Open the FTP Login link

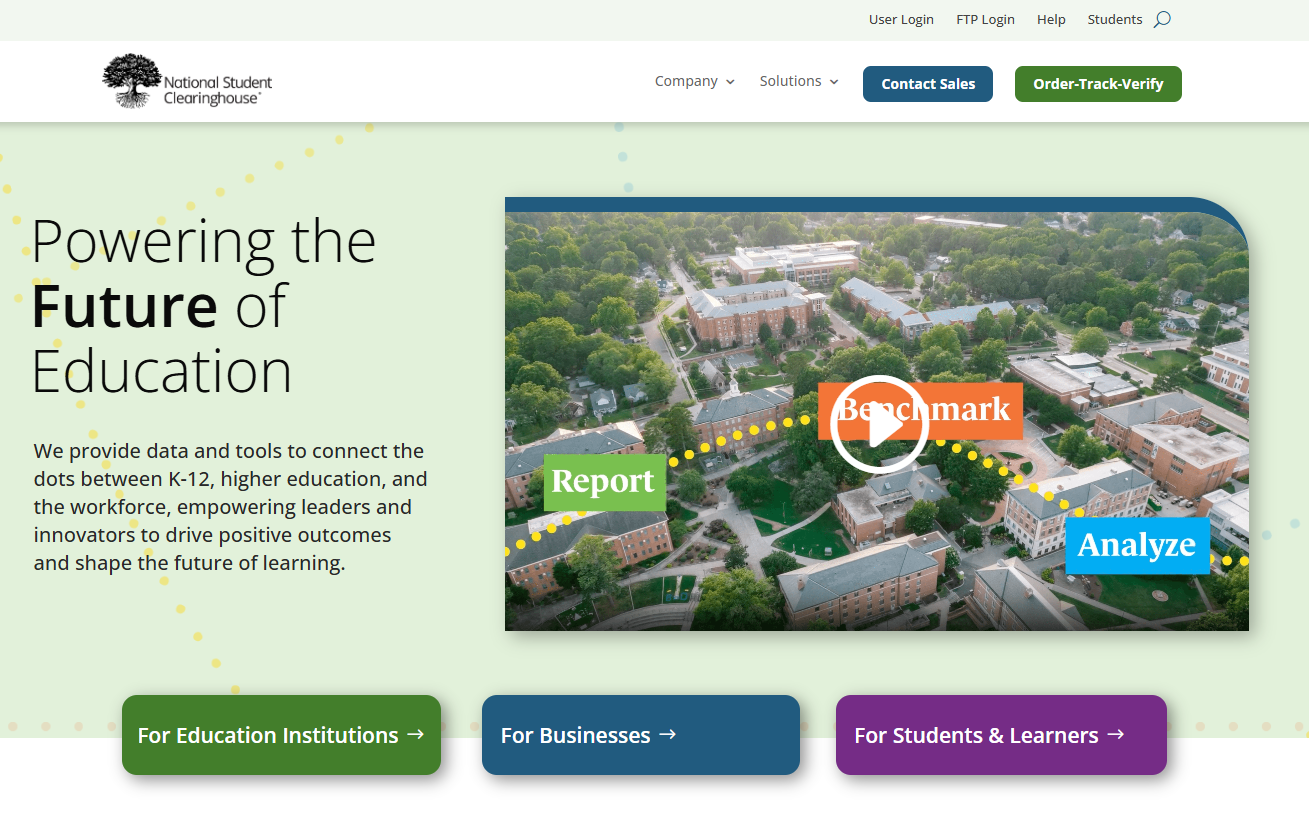coord(985,19)
